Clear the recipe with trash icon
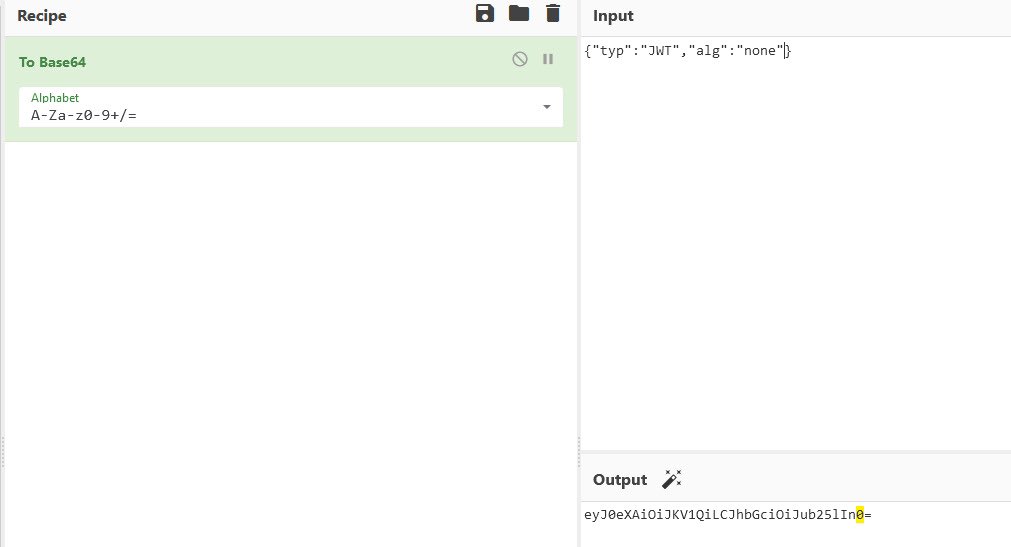Viewport: 1011px width, 547px height. (x=553, y=13)
